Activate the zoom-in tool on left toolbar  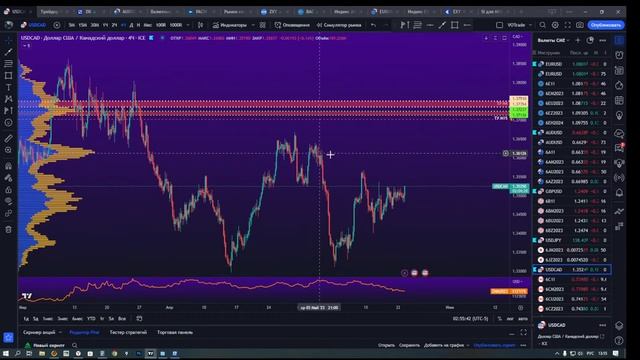pyautogui.click(x=8, y=150)
